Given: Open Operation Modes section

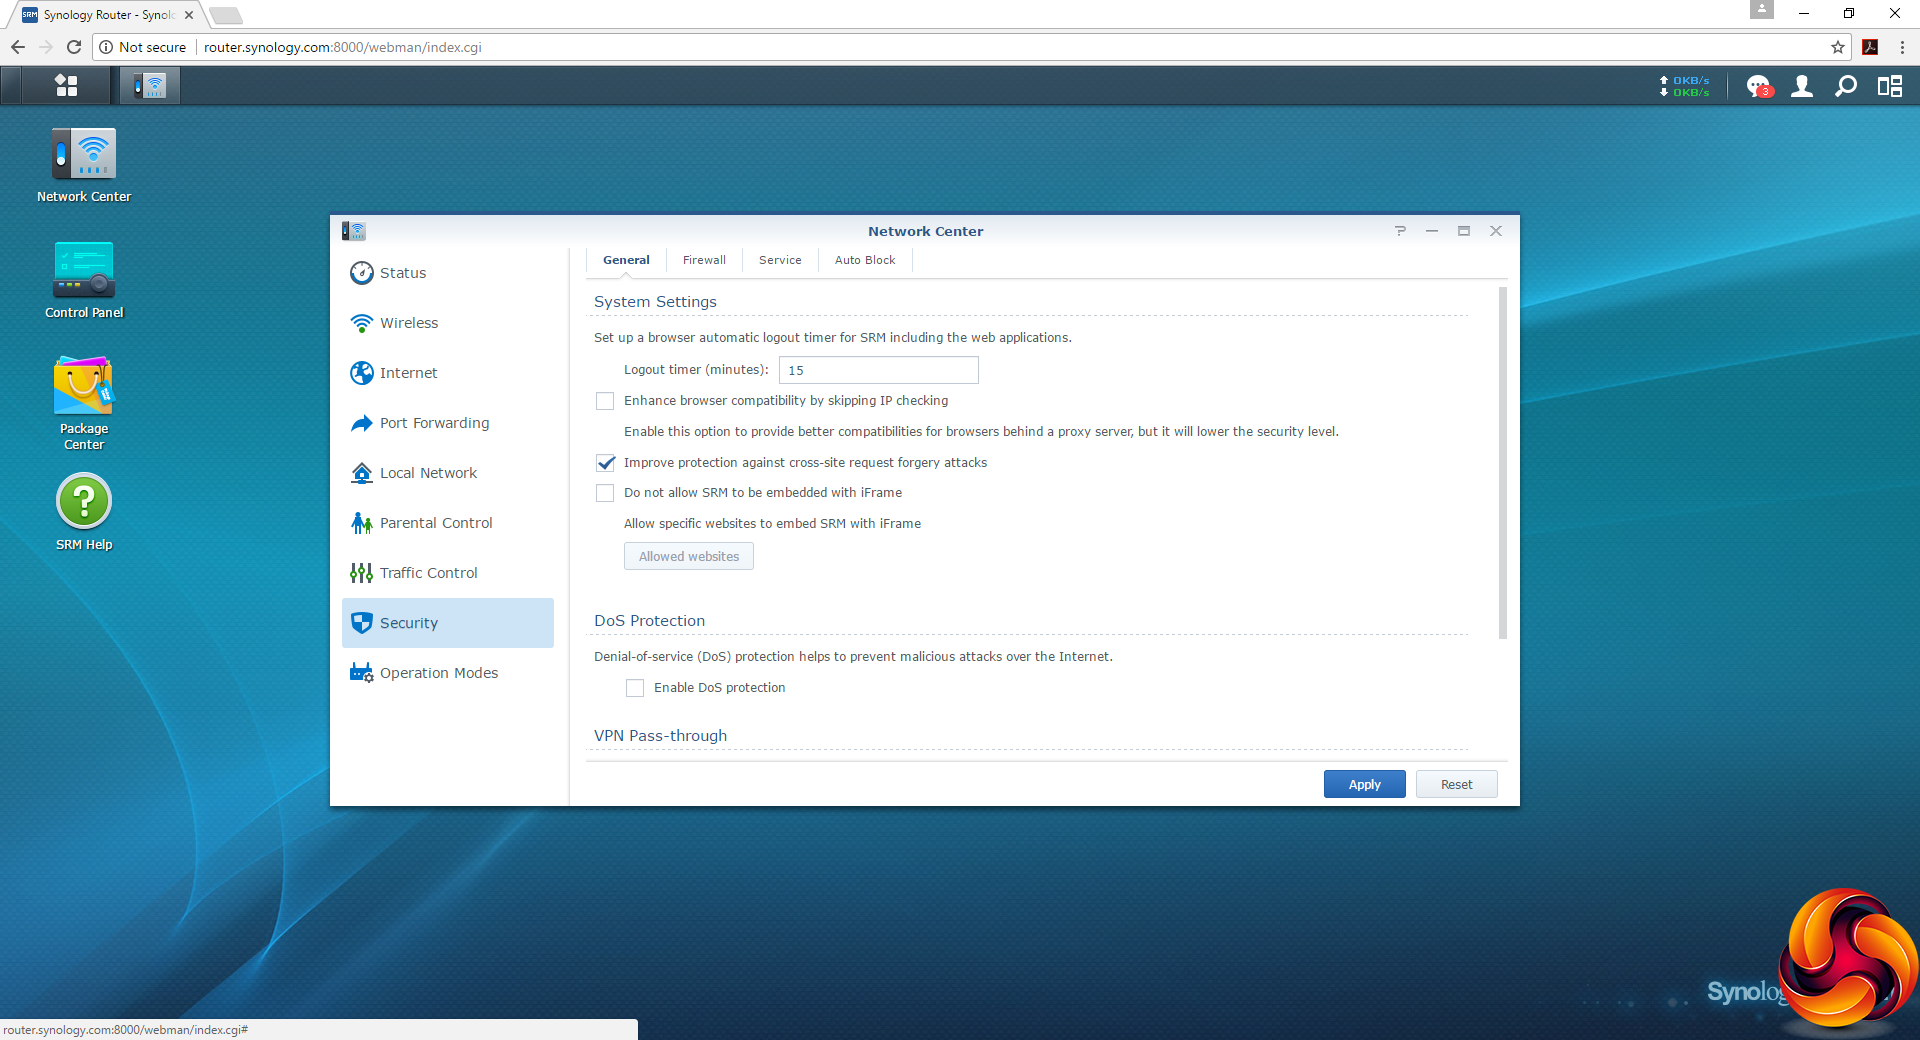Looking at the screenshot, I should (x=448, y=673).
